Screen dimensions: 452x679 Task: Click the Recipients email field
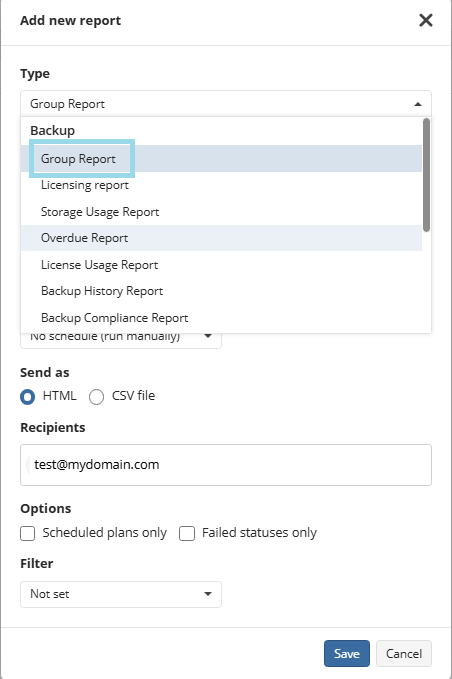[226, 465]
